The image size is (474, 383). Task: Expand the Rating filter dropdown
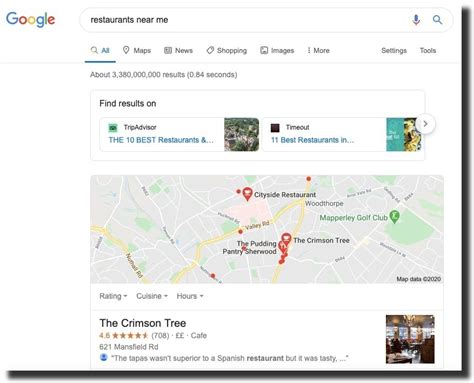tap(113, 296)
